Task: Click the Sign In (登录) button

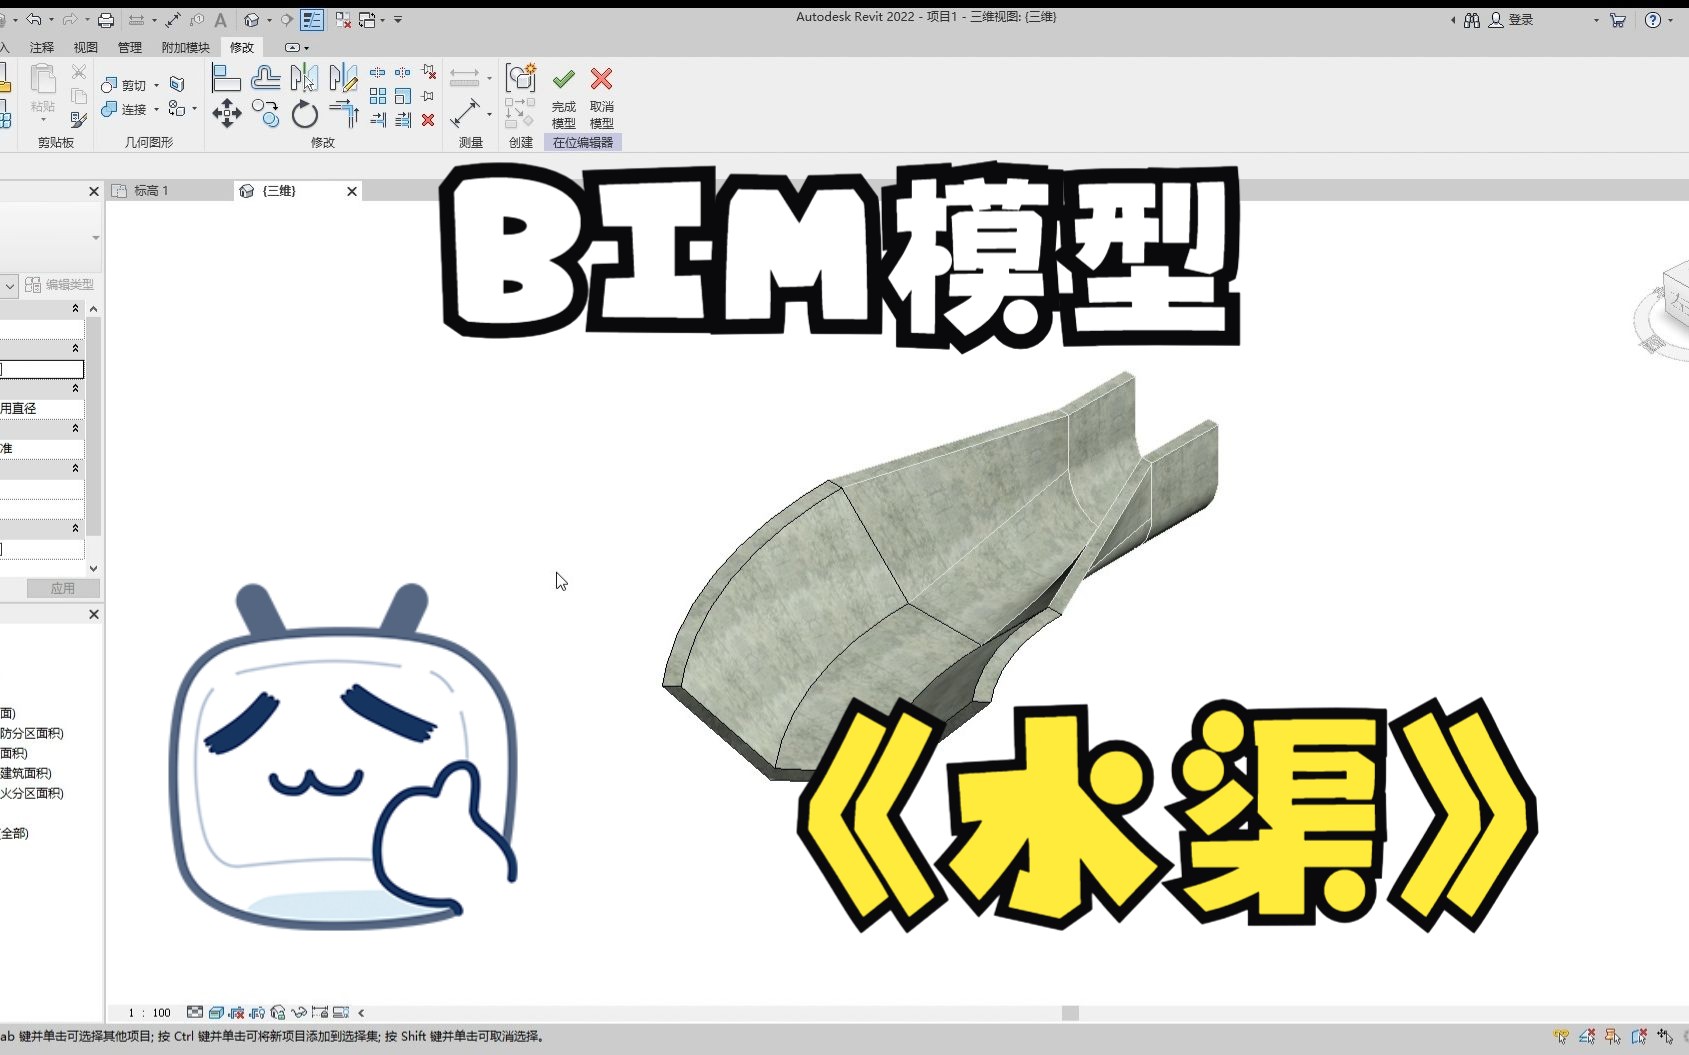Action: (x=1511, y=20)
